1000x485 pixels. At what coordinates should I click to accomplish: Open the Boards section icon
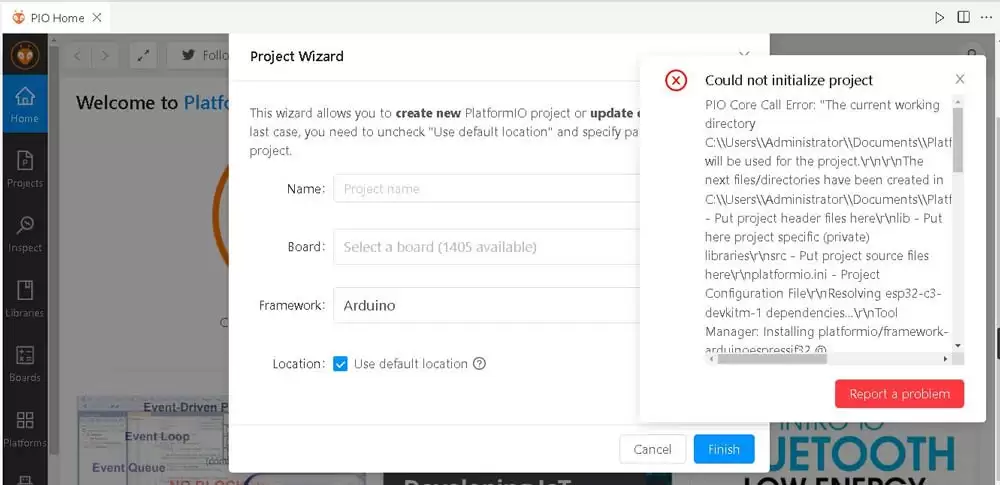(x=25, y=363)
